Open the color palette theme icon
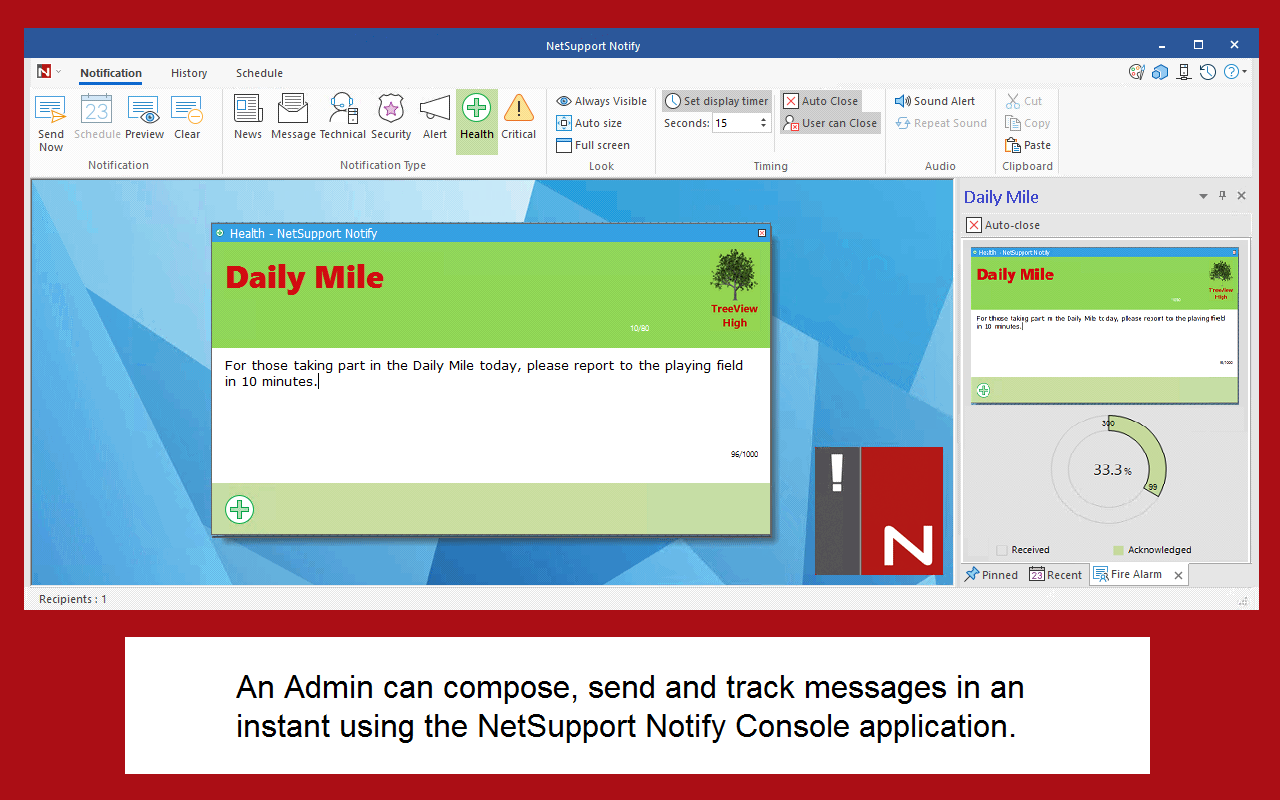The width and height of the screenshot is (1280, 800). click(1136, 72)
